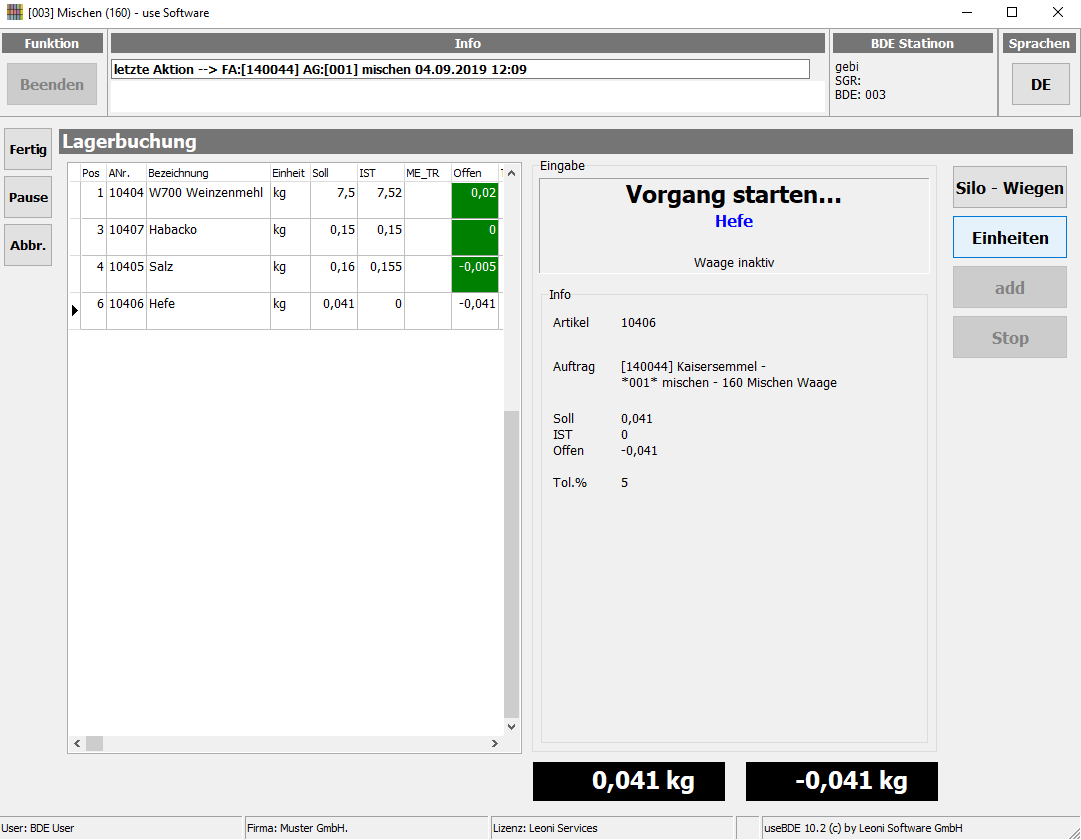This screenshot has height=840, width=1081.
Task: Choose the Einheiten button
Action: pos(1009,237)
